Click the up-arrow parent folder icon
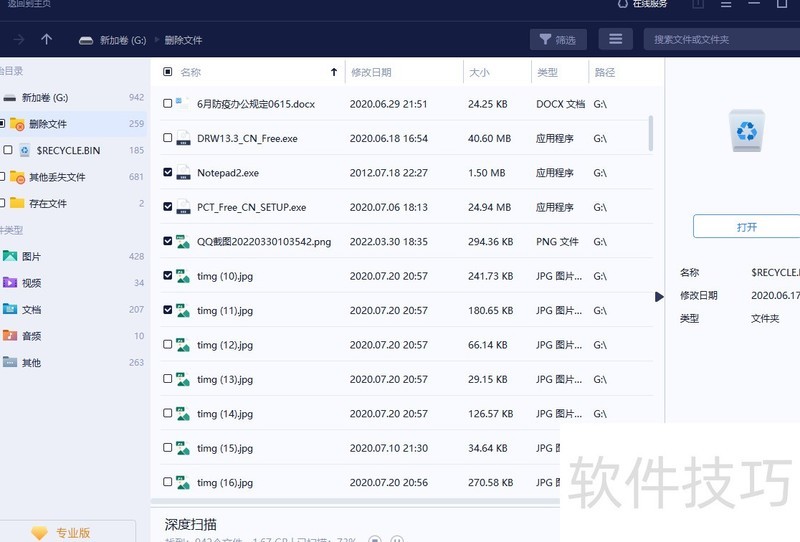 pos(46,39)
